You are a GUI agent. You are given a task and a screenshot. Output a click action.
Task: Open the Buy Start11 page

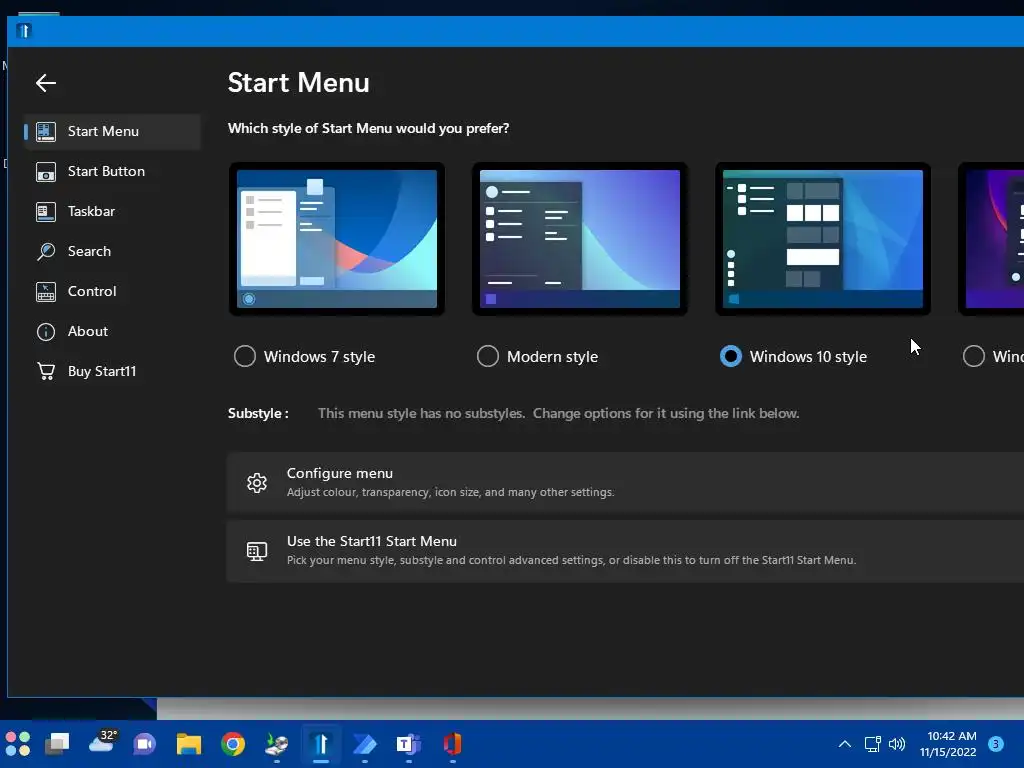pos(112,371)
